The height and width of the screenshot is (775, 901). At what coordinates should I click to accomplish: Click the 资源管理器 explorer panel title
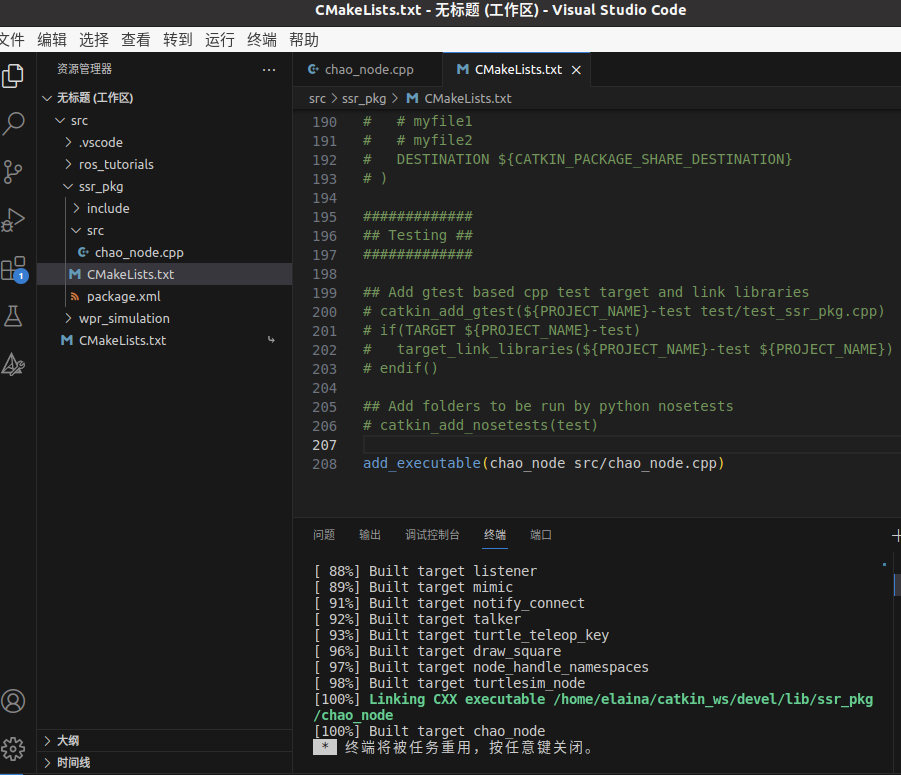point(84,69)
